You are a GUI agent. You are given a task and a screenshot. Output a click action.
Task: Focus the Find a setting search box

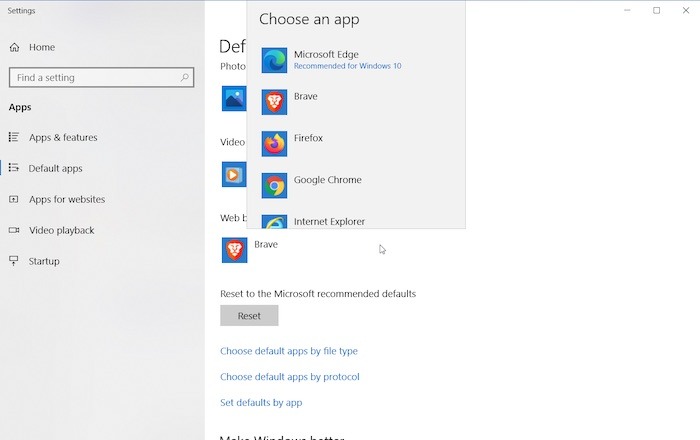101,77
